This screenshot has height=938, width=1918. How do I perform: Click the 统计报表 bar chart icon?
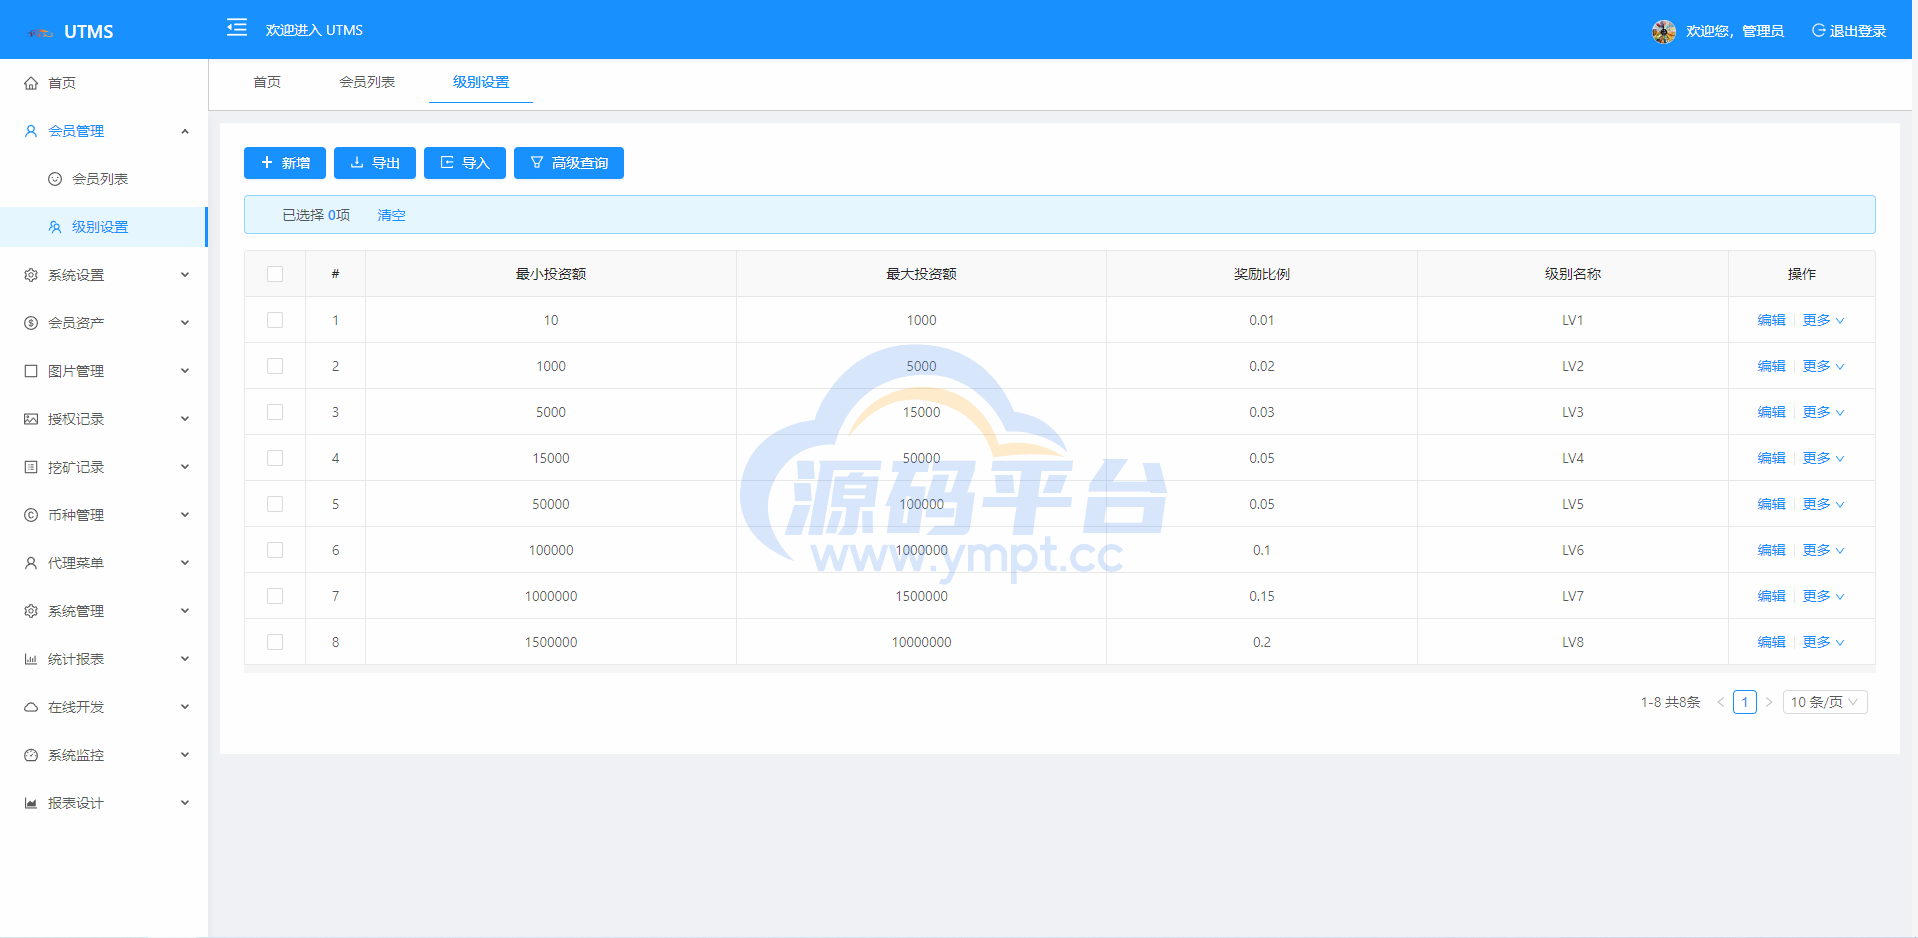click(x=31, y=659)
